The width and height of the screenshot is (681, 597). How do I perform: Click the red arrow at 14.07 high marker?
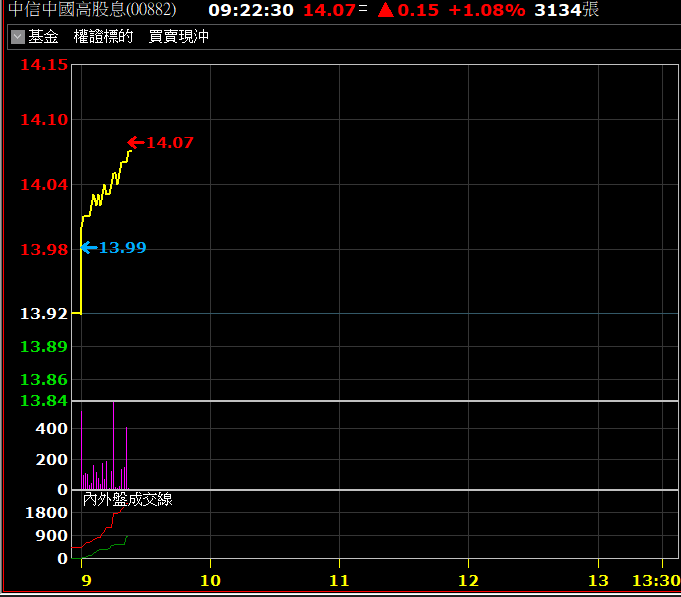pyautogui.click(x=136, y=142)
